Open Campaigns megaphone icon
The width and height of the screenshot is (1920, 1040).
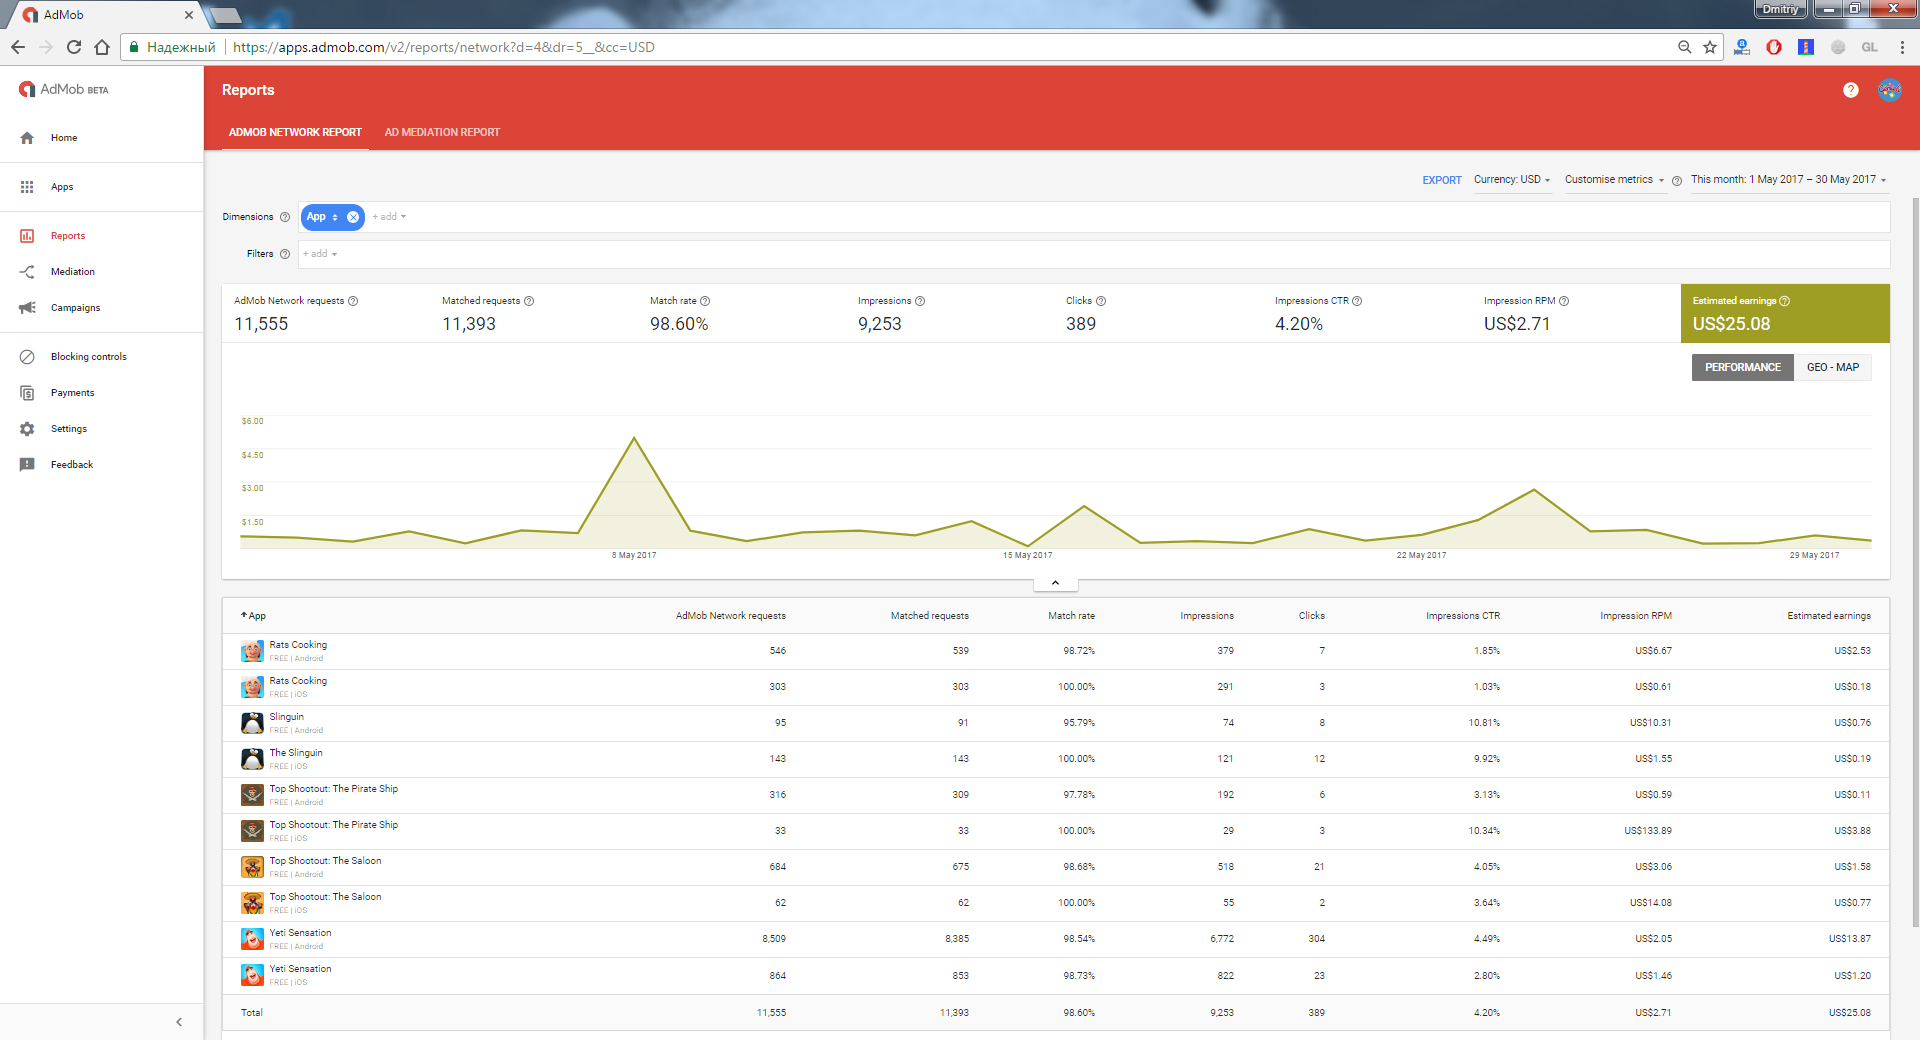pos(27,308)
